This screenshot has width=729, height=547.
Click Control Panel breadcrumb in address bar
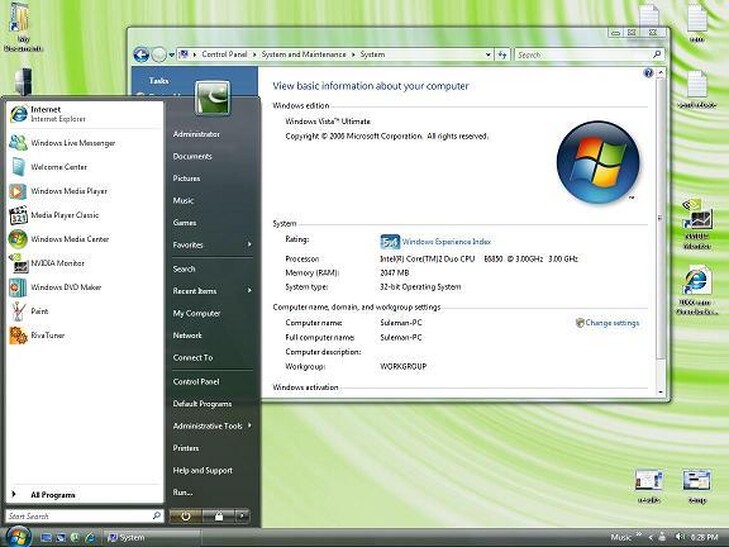click(224, 54)
